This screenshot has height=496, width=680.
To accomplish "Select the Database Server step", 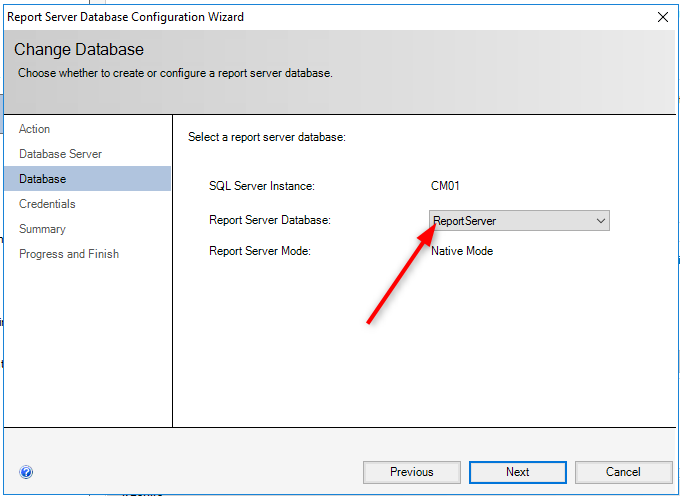I will pos(60,154).
